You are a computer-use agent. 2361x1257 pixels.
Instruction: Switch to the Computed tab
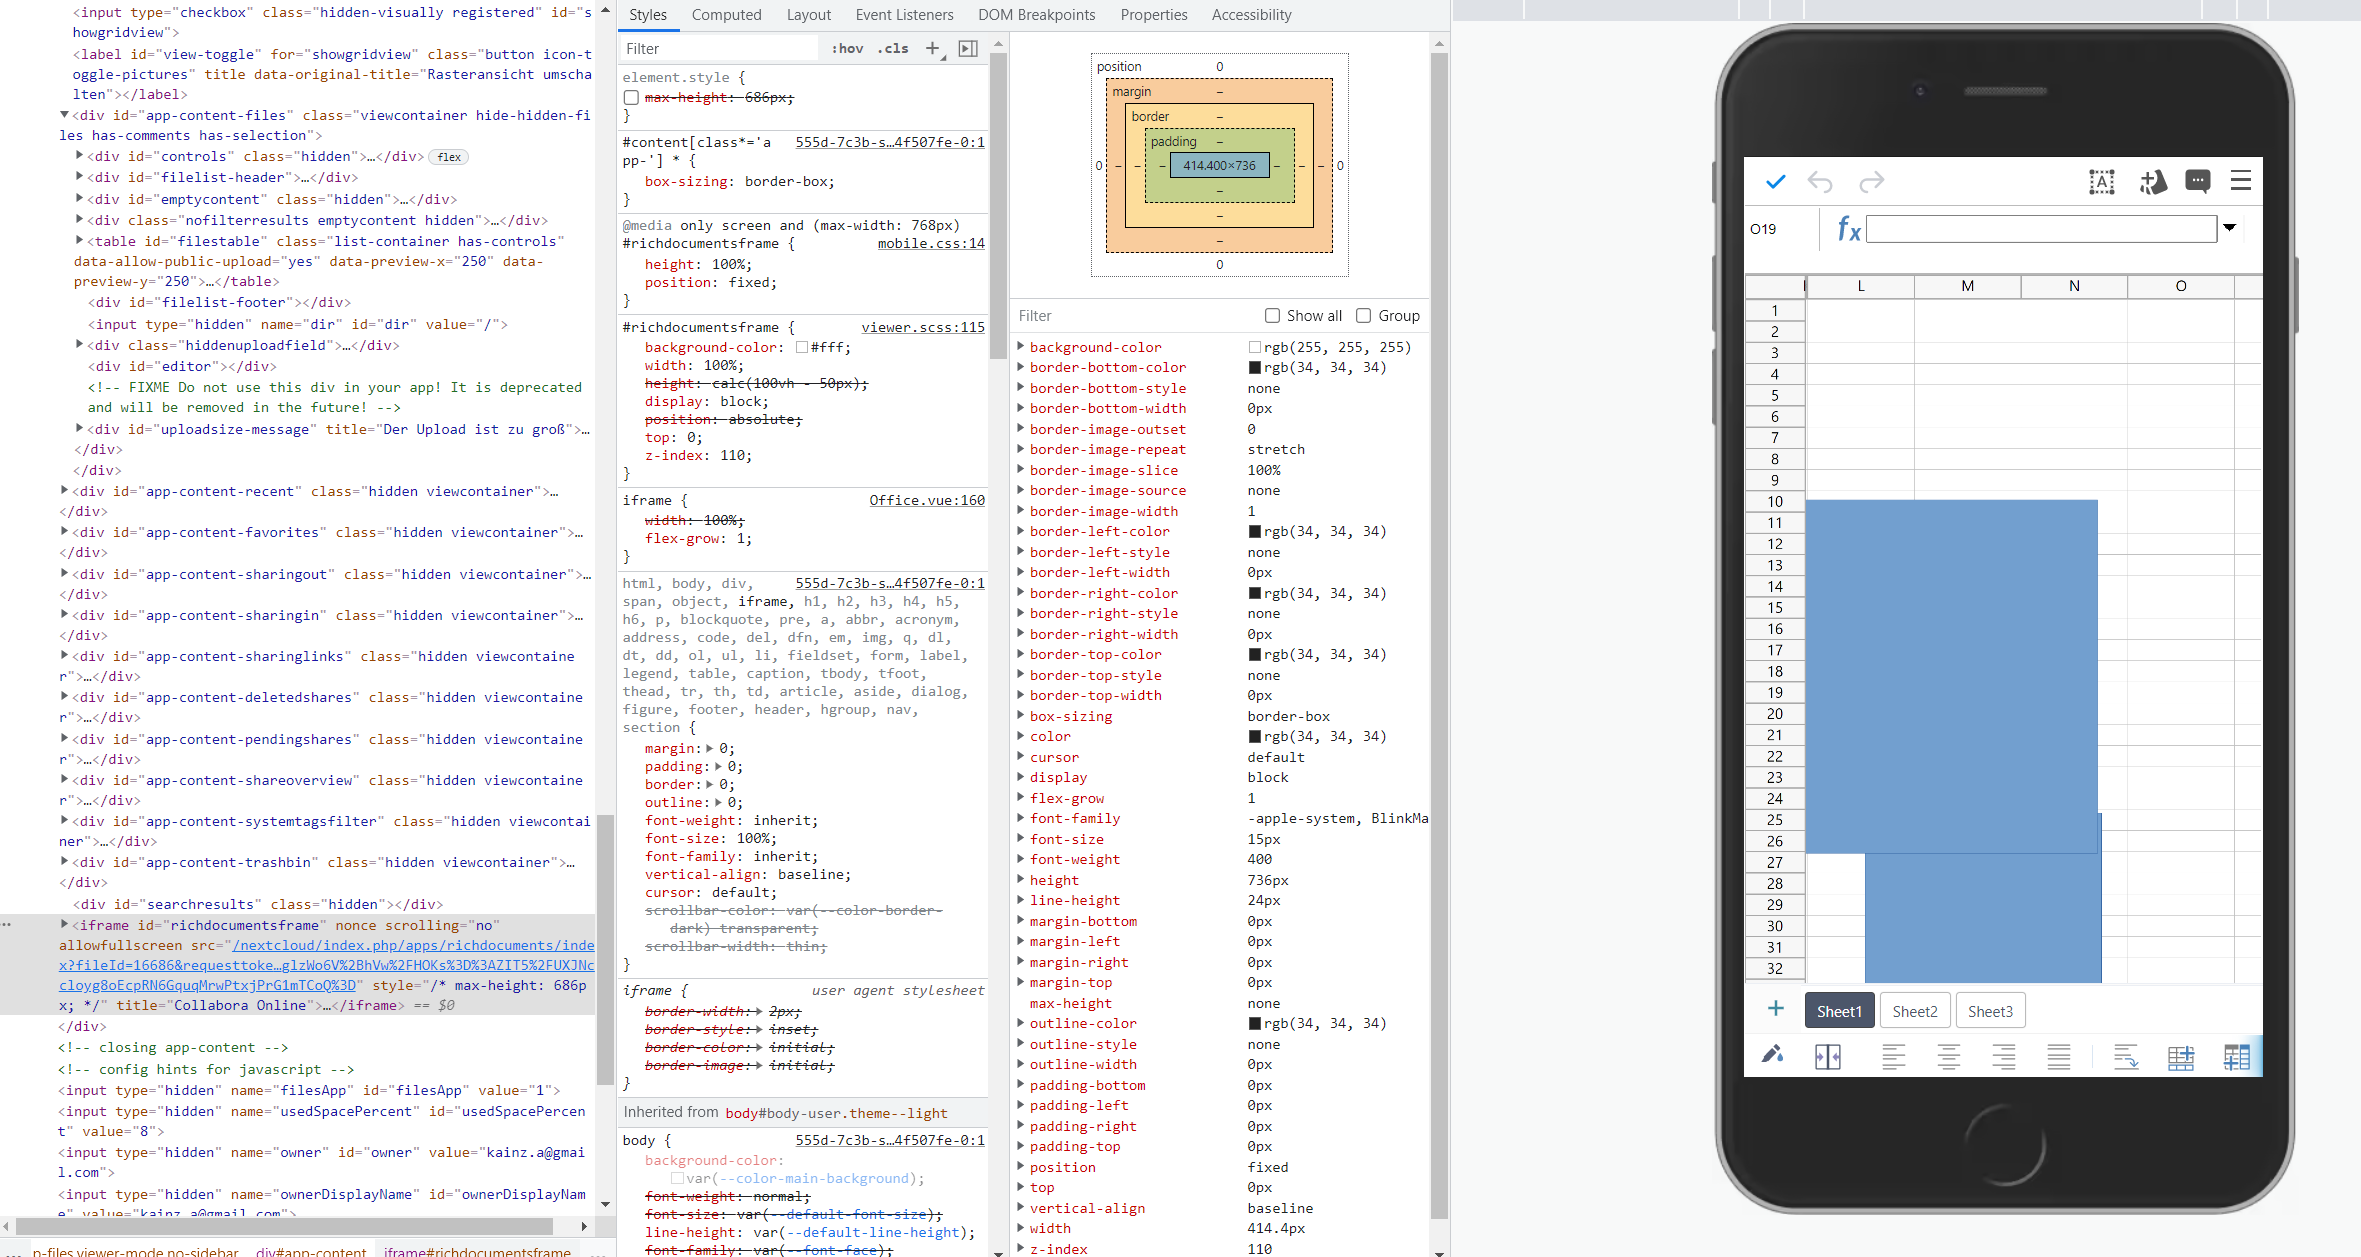[726, 15]
